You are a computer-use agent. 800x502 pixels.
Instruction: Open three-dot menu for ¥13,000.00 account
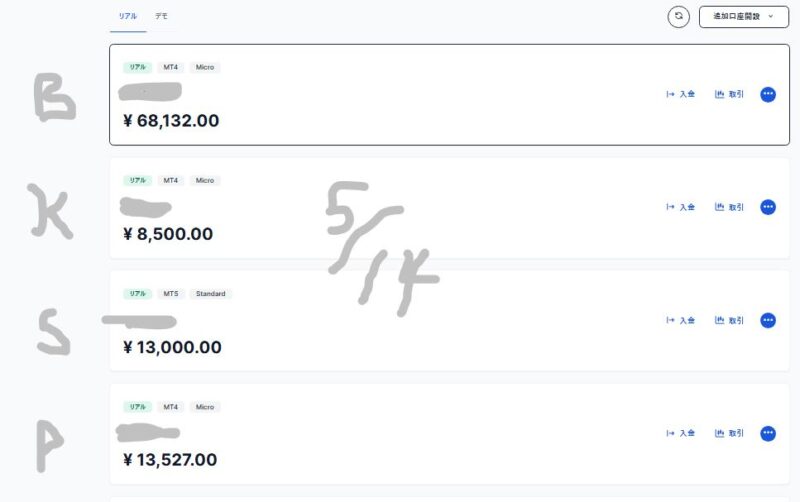[x=768, y=320]
